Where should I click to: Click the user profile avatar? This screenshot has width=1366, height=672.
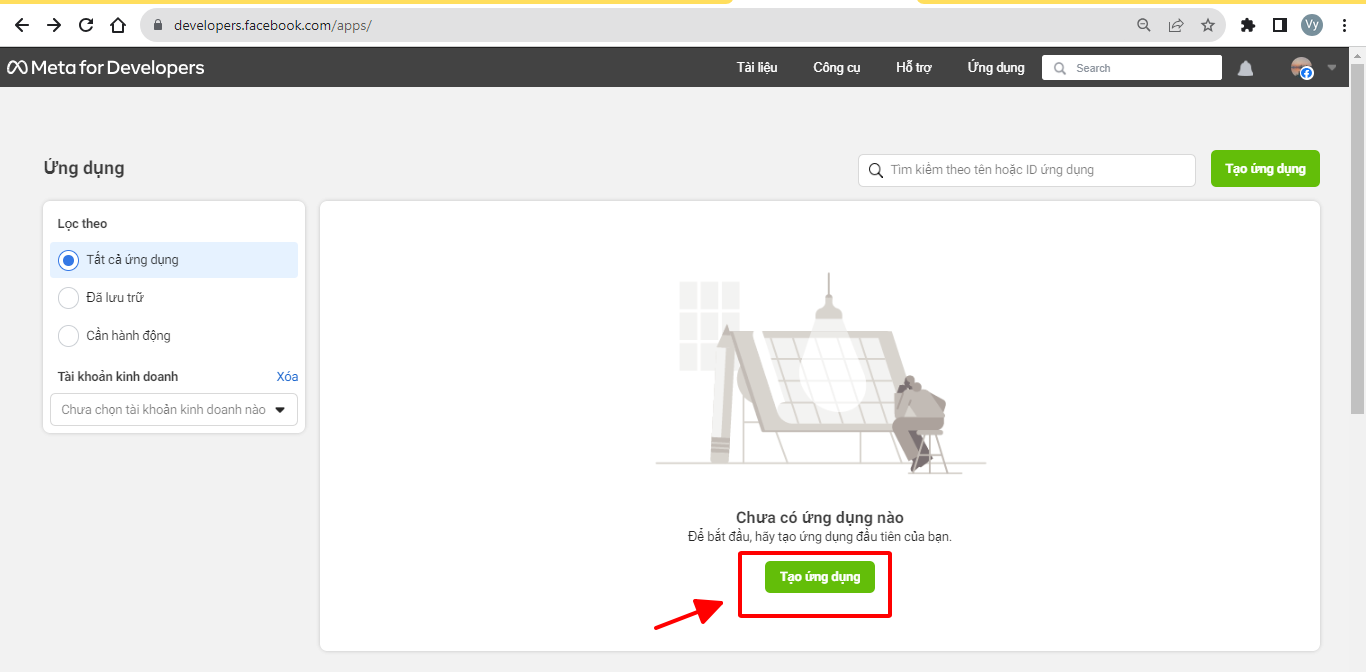(1301, 68)
